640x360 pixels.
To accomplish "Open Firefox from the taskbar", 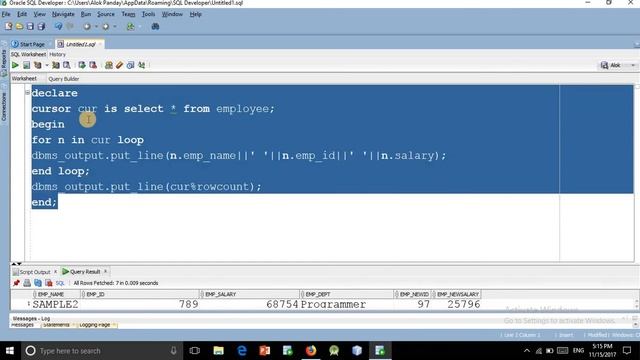I will (x=311, y=351).
